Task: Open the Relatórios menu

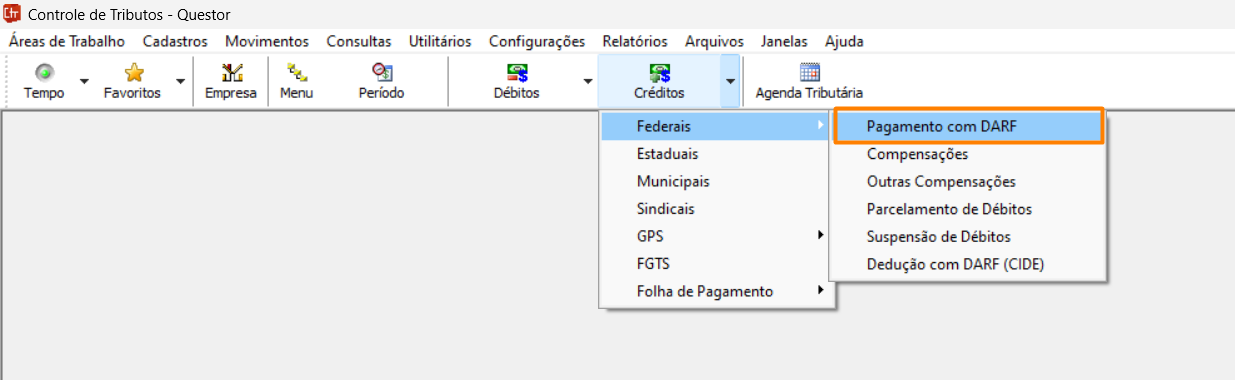Action: coord(635,41)
